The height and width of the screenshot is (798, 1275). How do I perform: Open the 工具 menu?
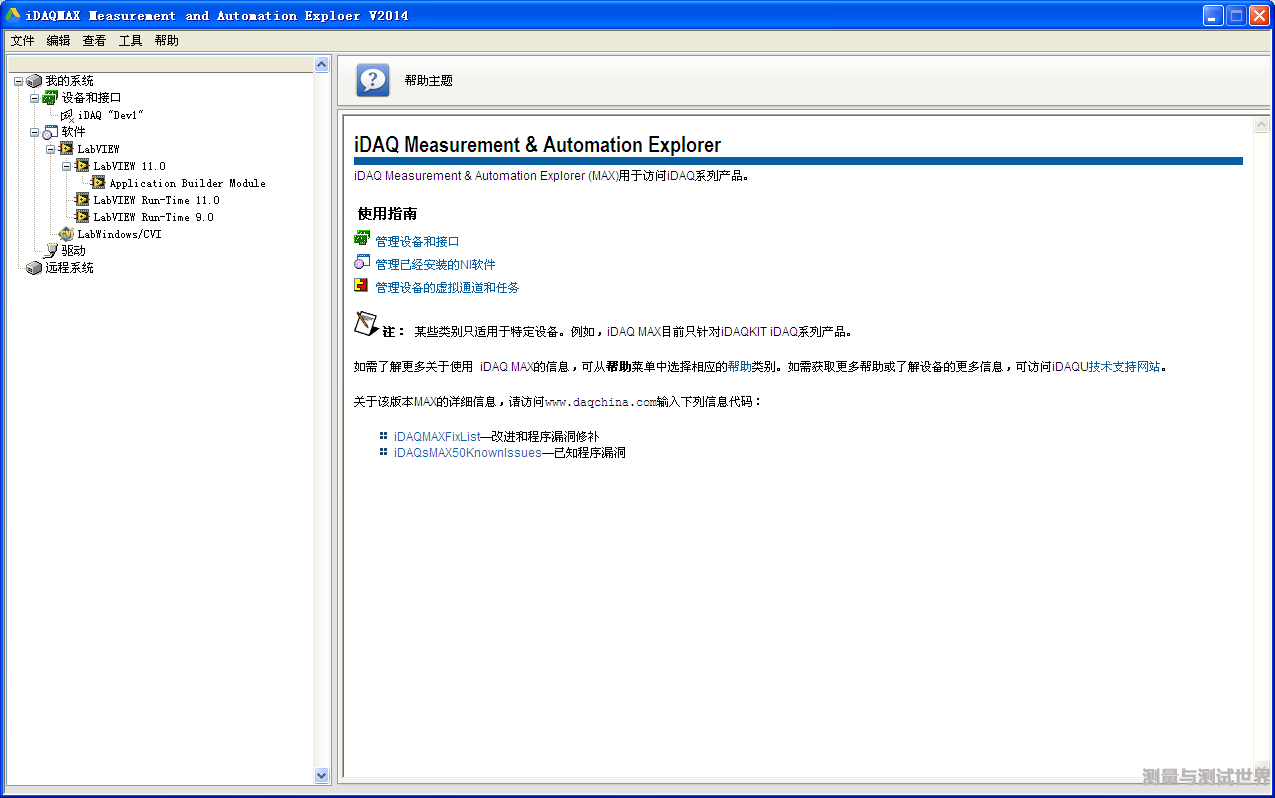point(130,41)
